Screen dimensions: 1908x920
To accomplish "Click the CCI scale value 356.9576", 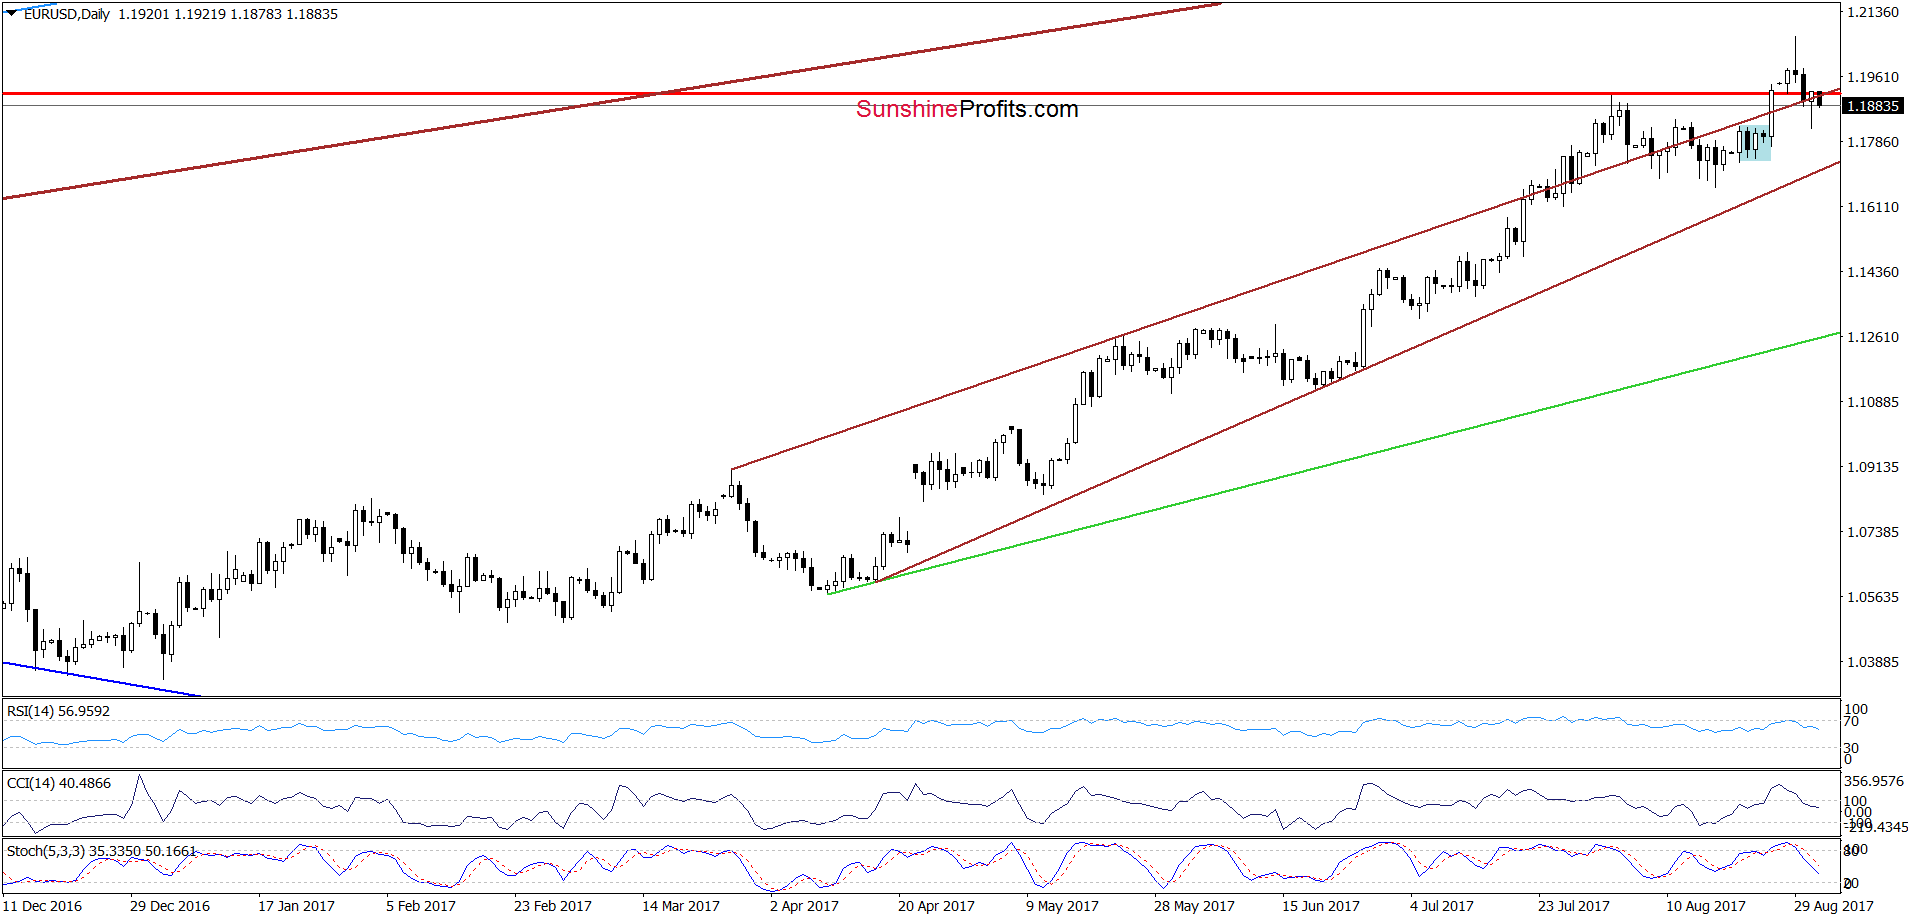I will pyautogui.click(x=1875, y=781).
